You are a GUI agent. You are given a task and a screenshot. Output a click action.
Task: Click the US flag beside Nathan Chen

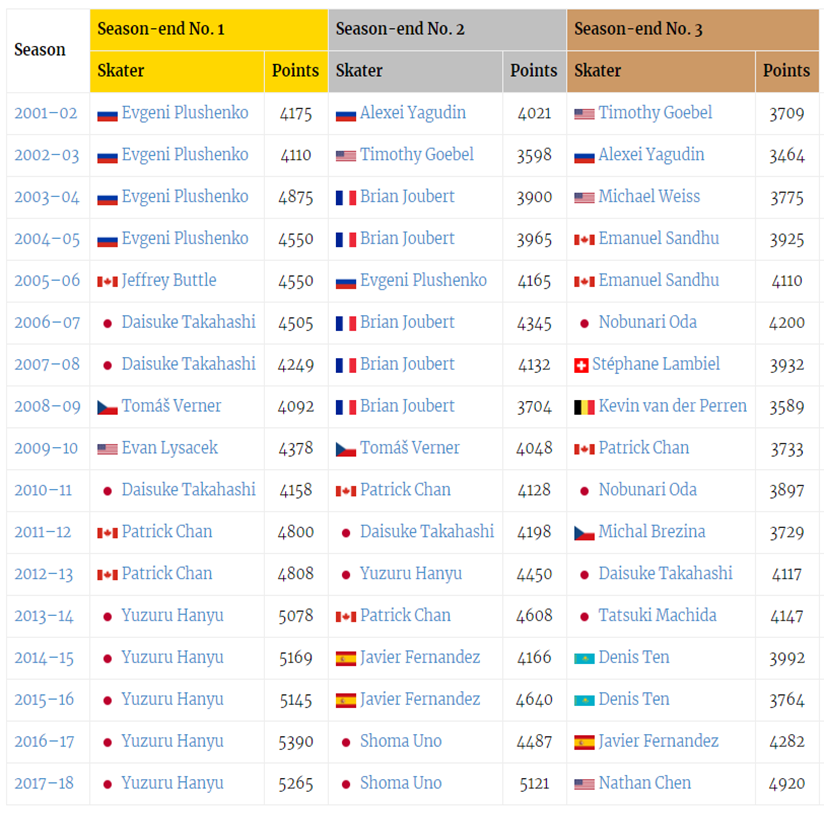pos(584,785)
